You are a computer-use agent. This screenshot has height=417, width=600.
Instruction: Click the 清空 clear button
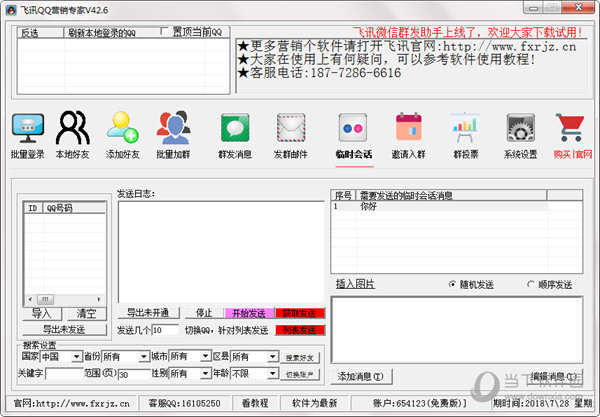(86, 314)
